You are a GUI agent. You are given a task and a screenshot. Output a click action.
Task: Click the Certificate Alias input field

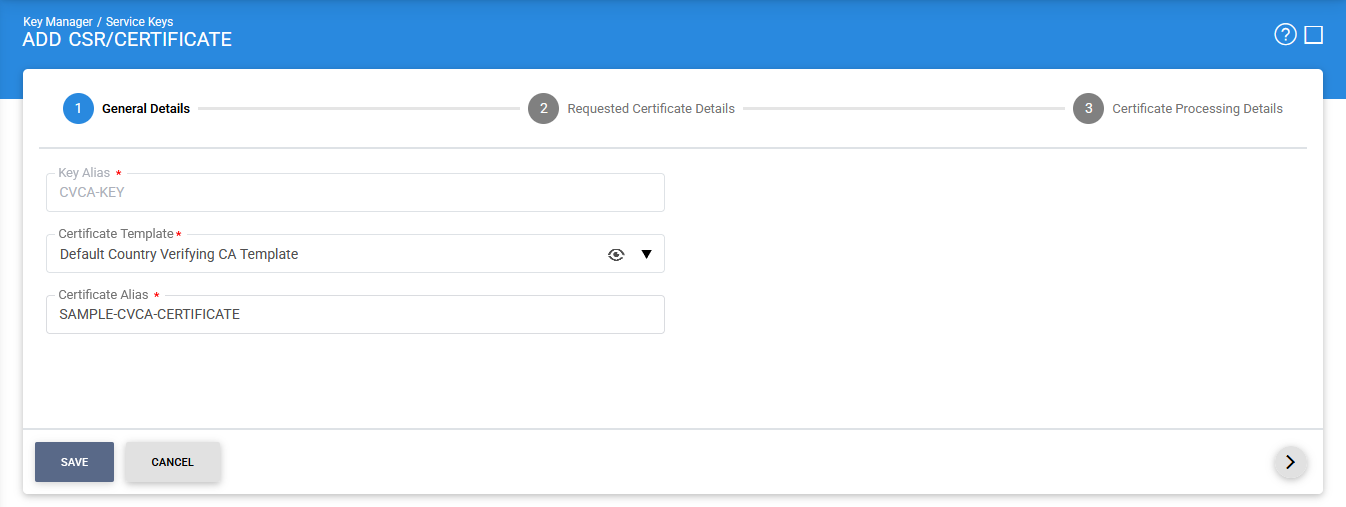(x=355, y=314)
